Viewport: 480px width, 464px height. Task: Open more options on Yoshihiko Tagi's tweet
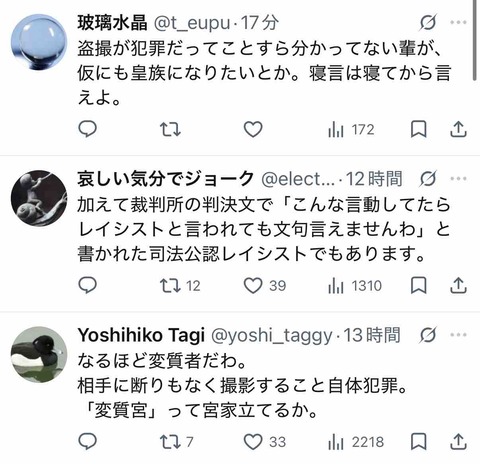(x=458, y=335)
